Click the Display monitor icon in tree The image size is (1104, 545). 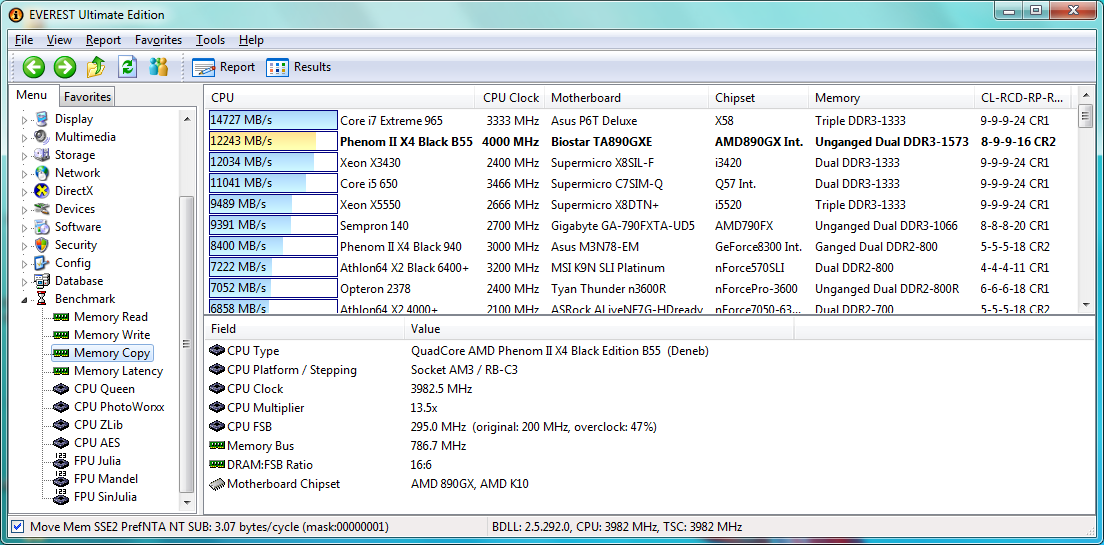pyautogui.click(x=42, y=119)
